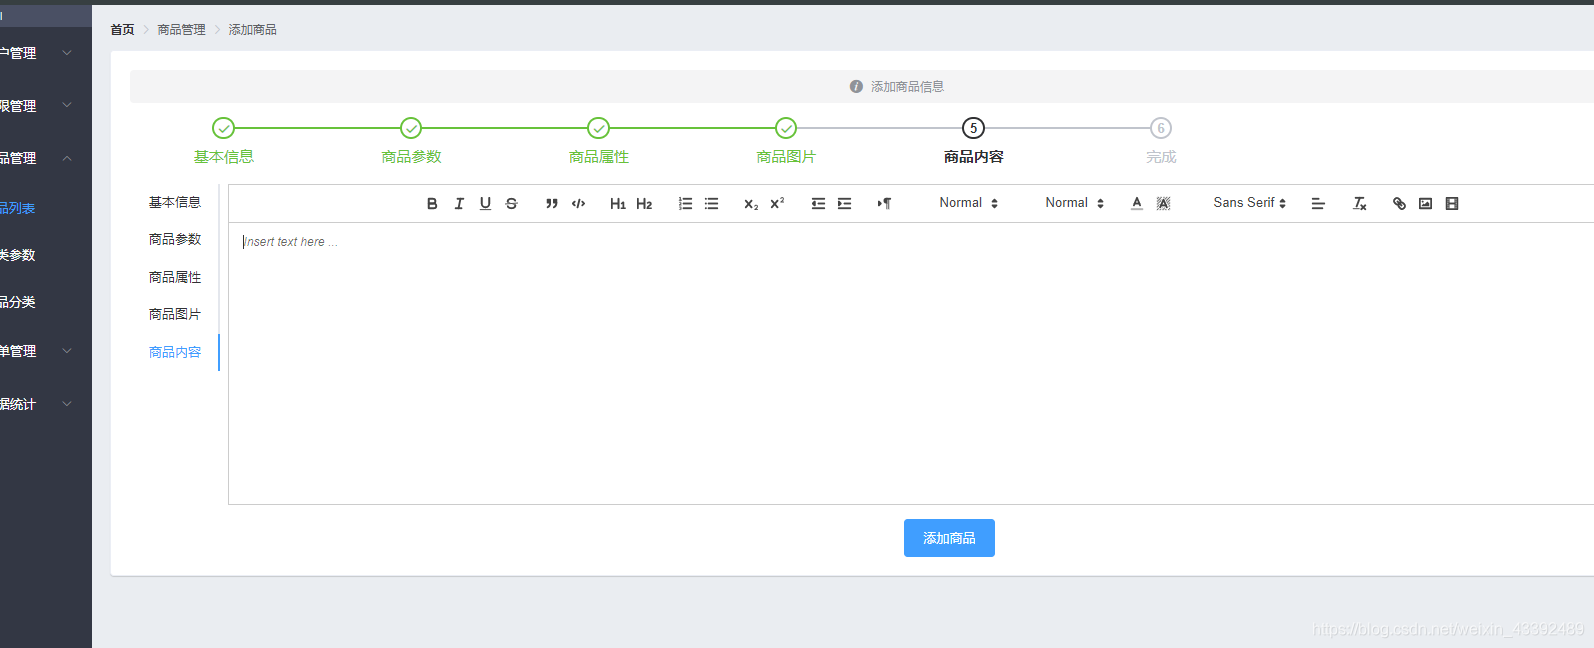Open the 类参数 sidebar item

click(18, 255)
